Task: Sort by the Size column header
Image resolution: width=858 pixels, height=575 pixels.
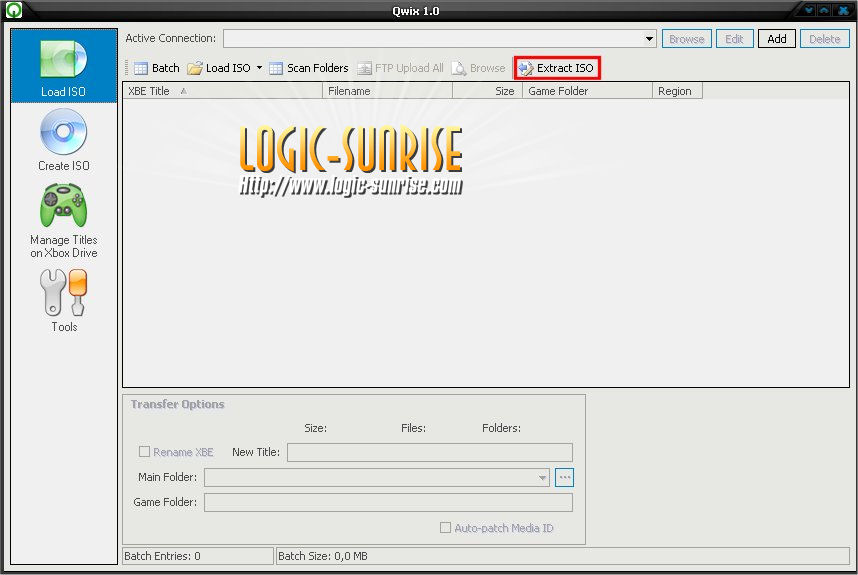Action: tap(488, 91)
